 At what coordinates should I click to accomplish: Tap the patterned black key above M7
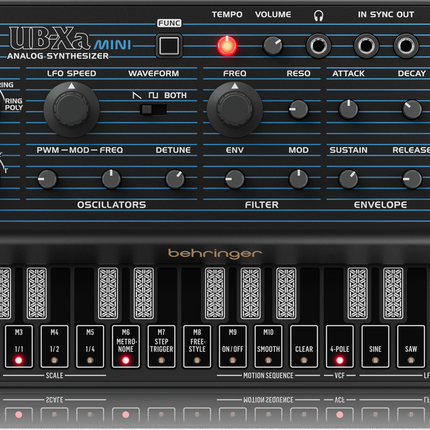point(144,293)
